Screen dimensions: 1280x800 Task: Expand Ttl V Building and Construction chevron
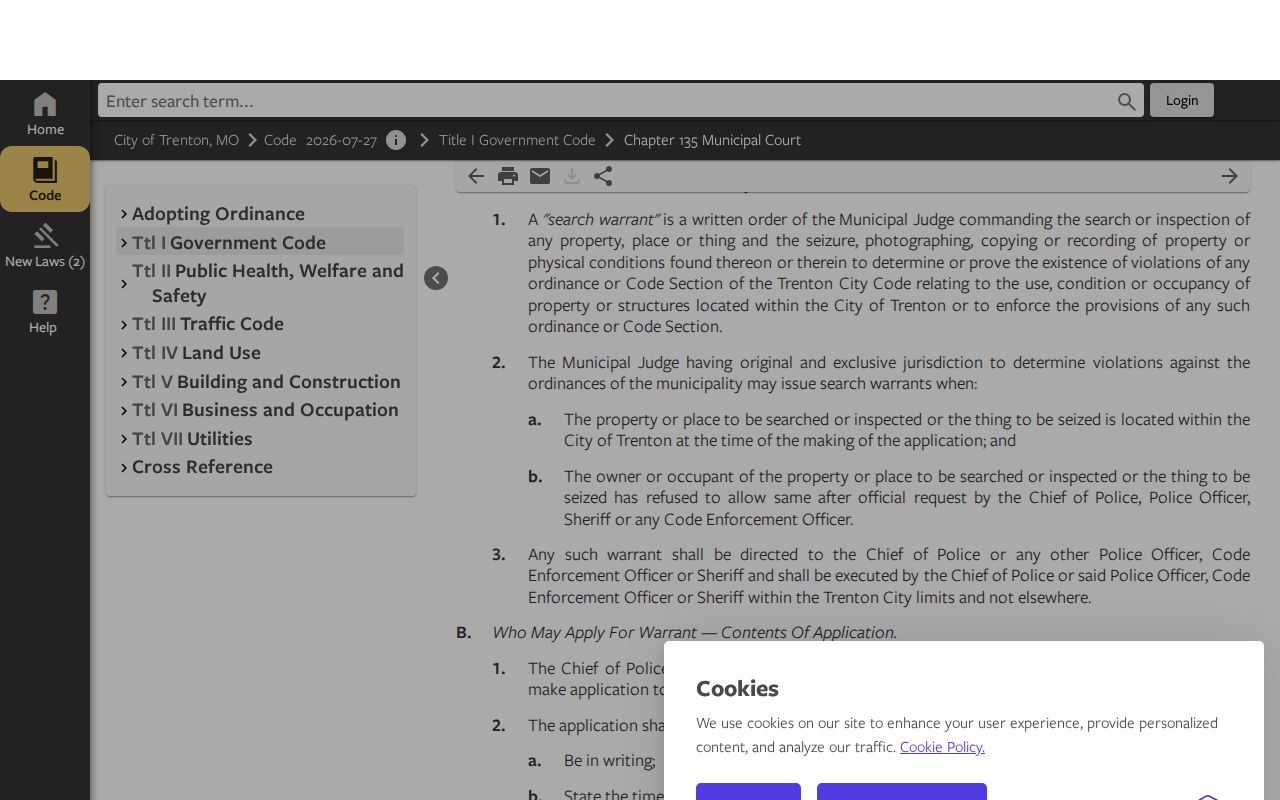click(x=124, y=382)
